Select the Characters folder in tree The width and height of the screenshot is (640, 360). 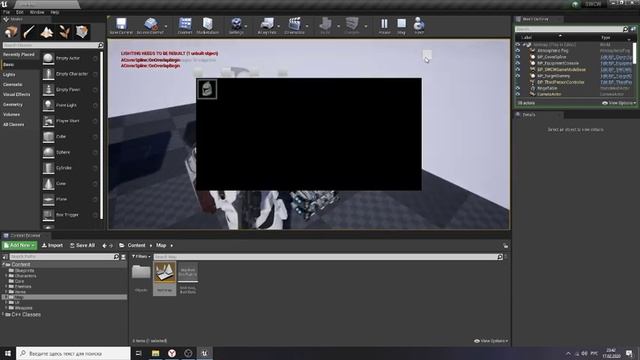pyautogui.click(x=25, y=276)
